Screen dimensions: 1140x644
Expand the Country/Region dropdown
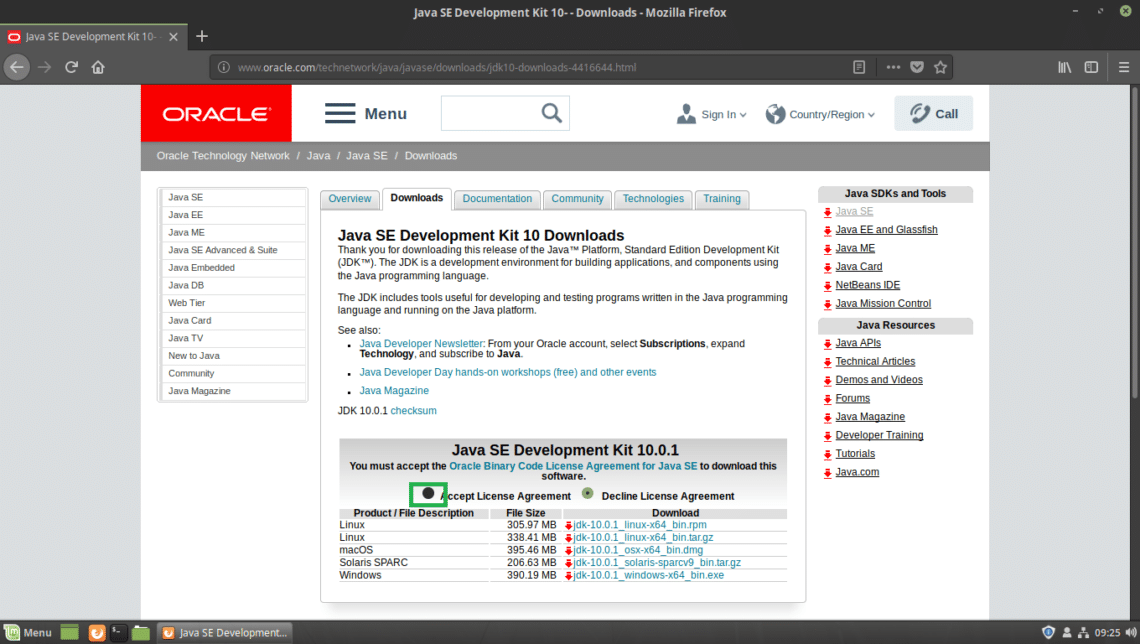pyautogui.click(x=820, y=114)
